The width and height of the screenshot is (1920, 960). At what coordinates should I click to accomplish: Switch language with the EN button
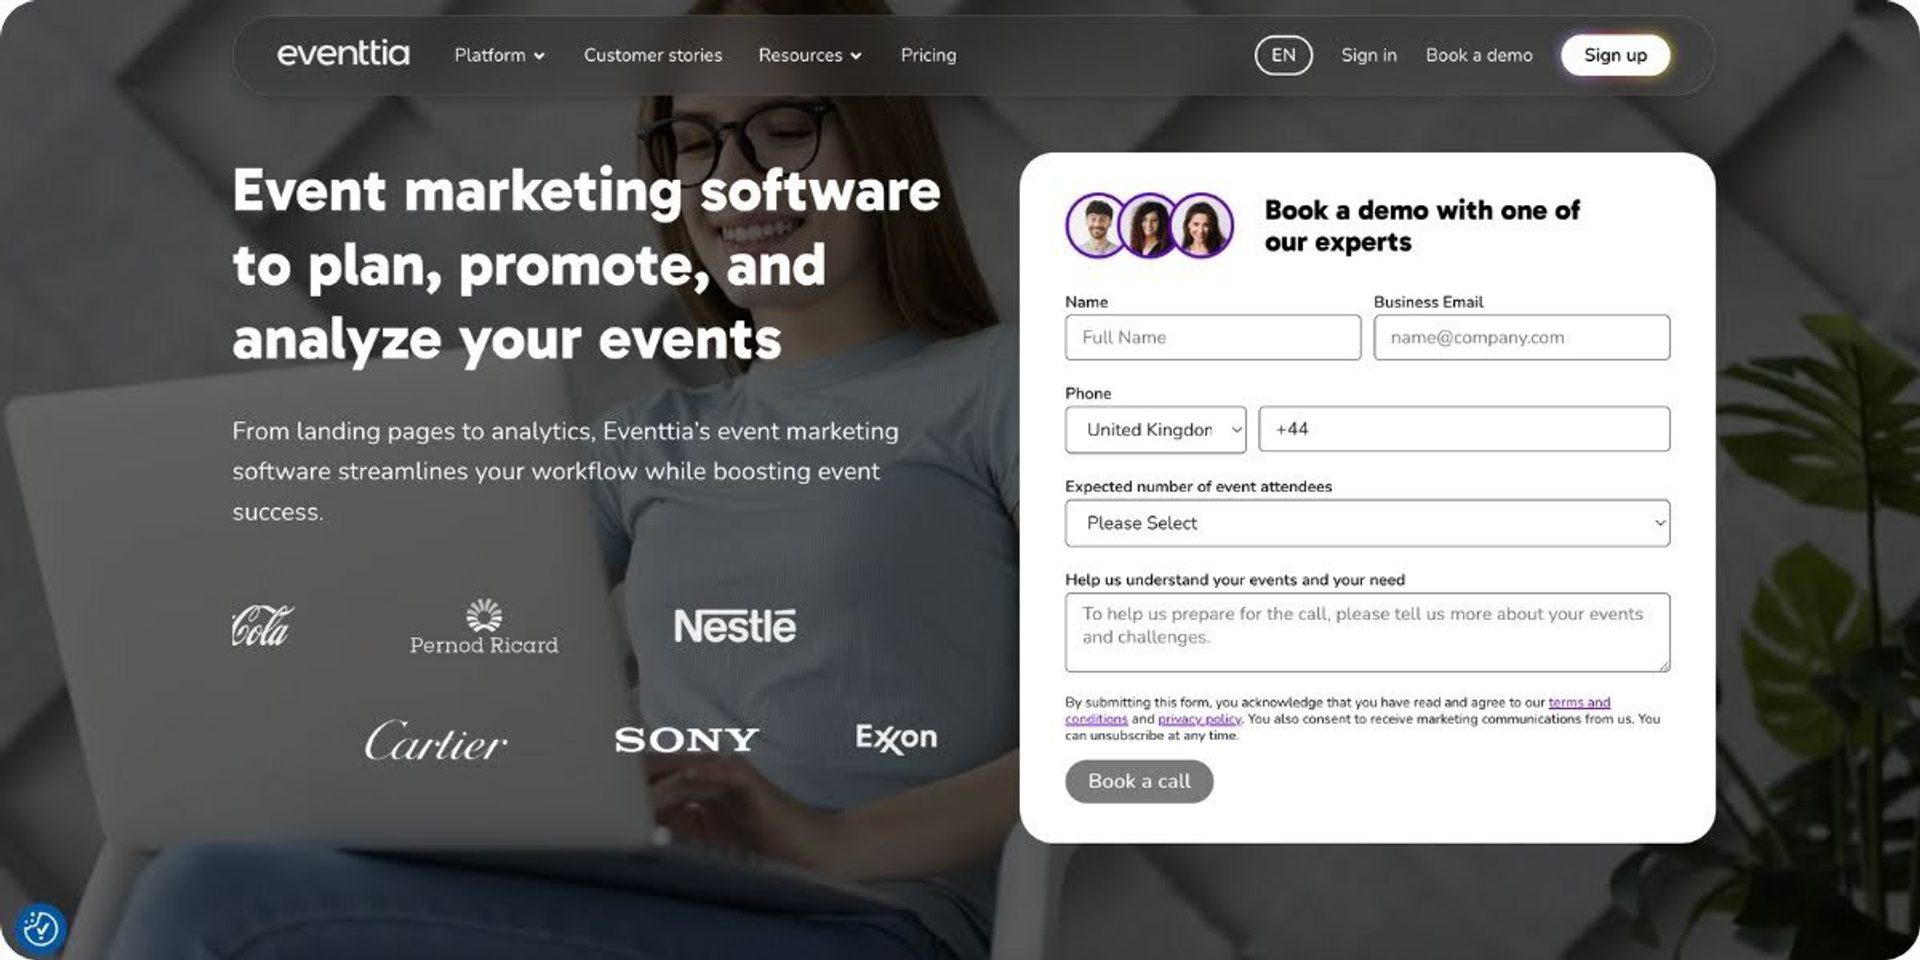coord(1283,55)
